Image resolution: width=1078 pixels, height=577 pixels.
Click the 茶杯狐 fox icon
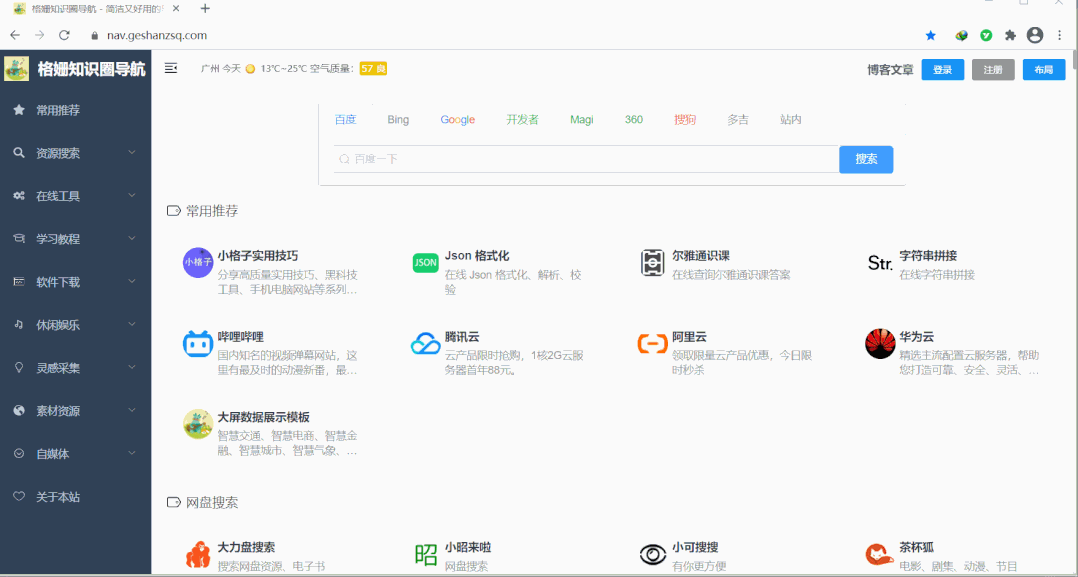tap(880, 554)
